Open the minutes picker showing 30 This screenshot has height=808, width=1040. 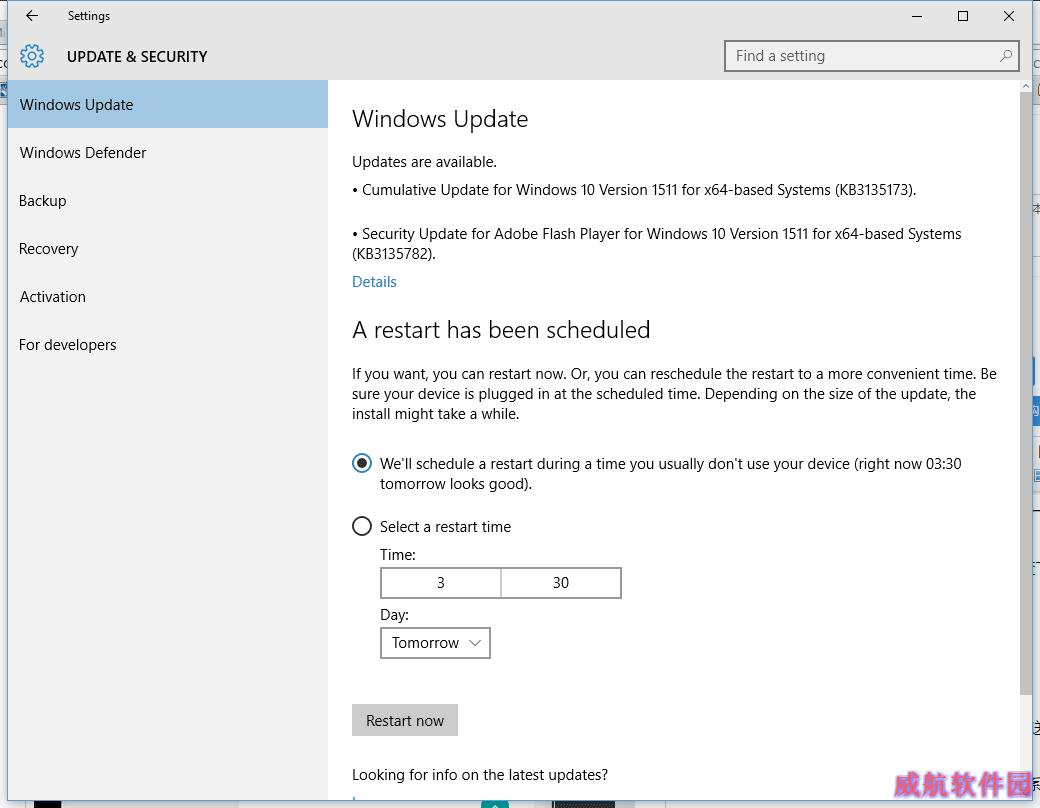[x=561, y=583]
